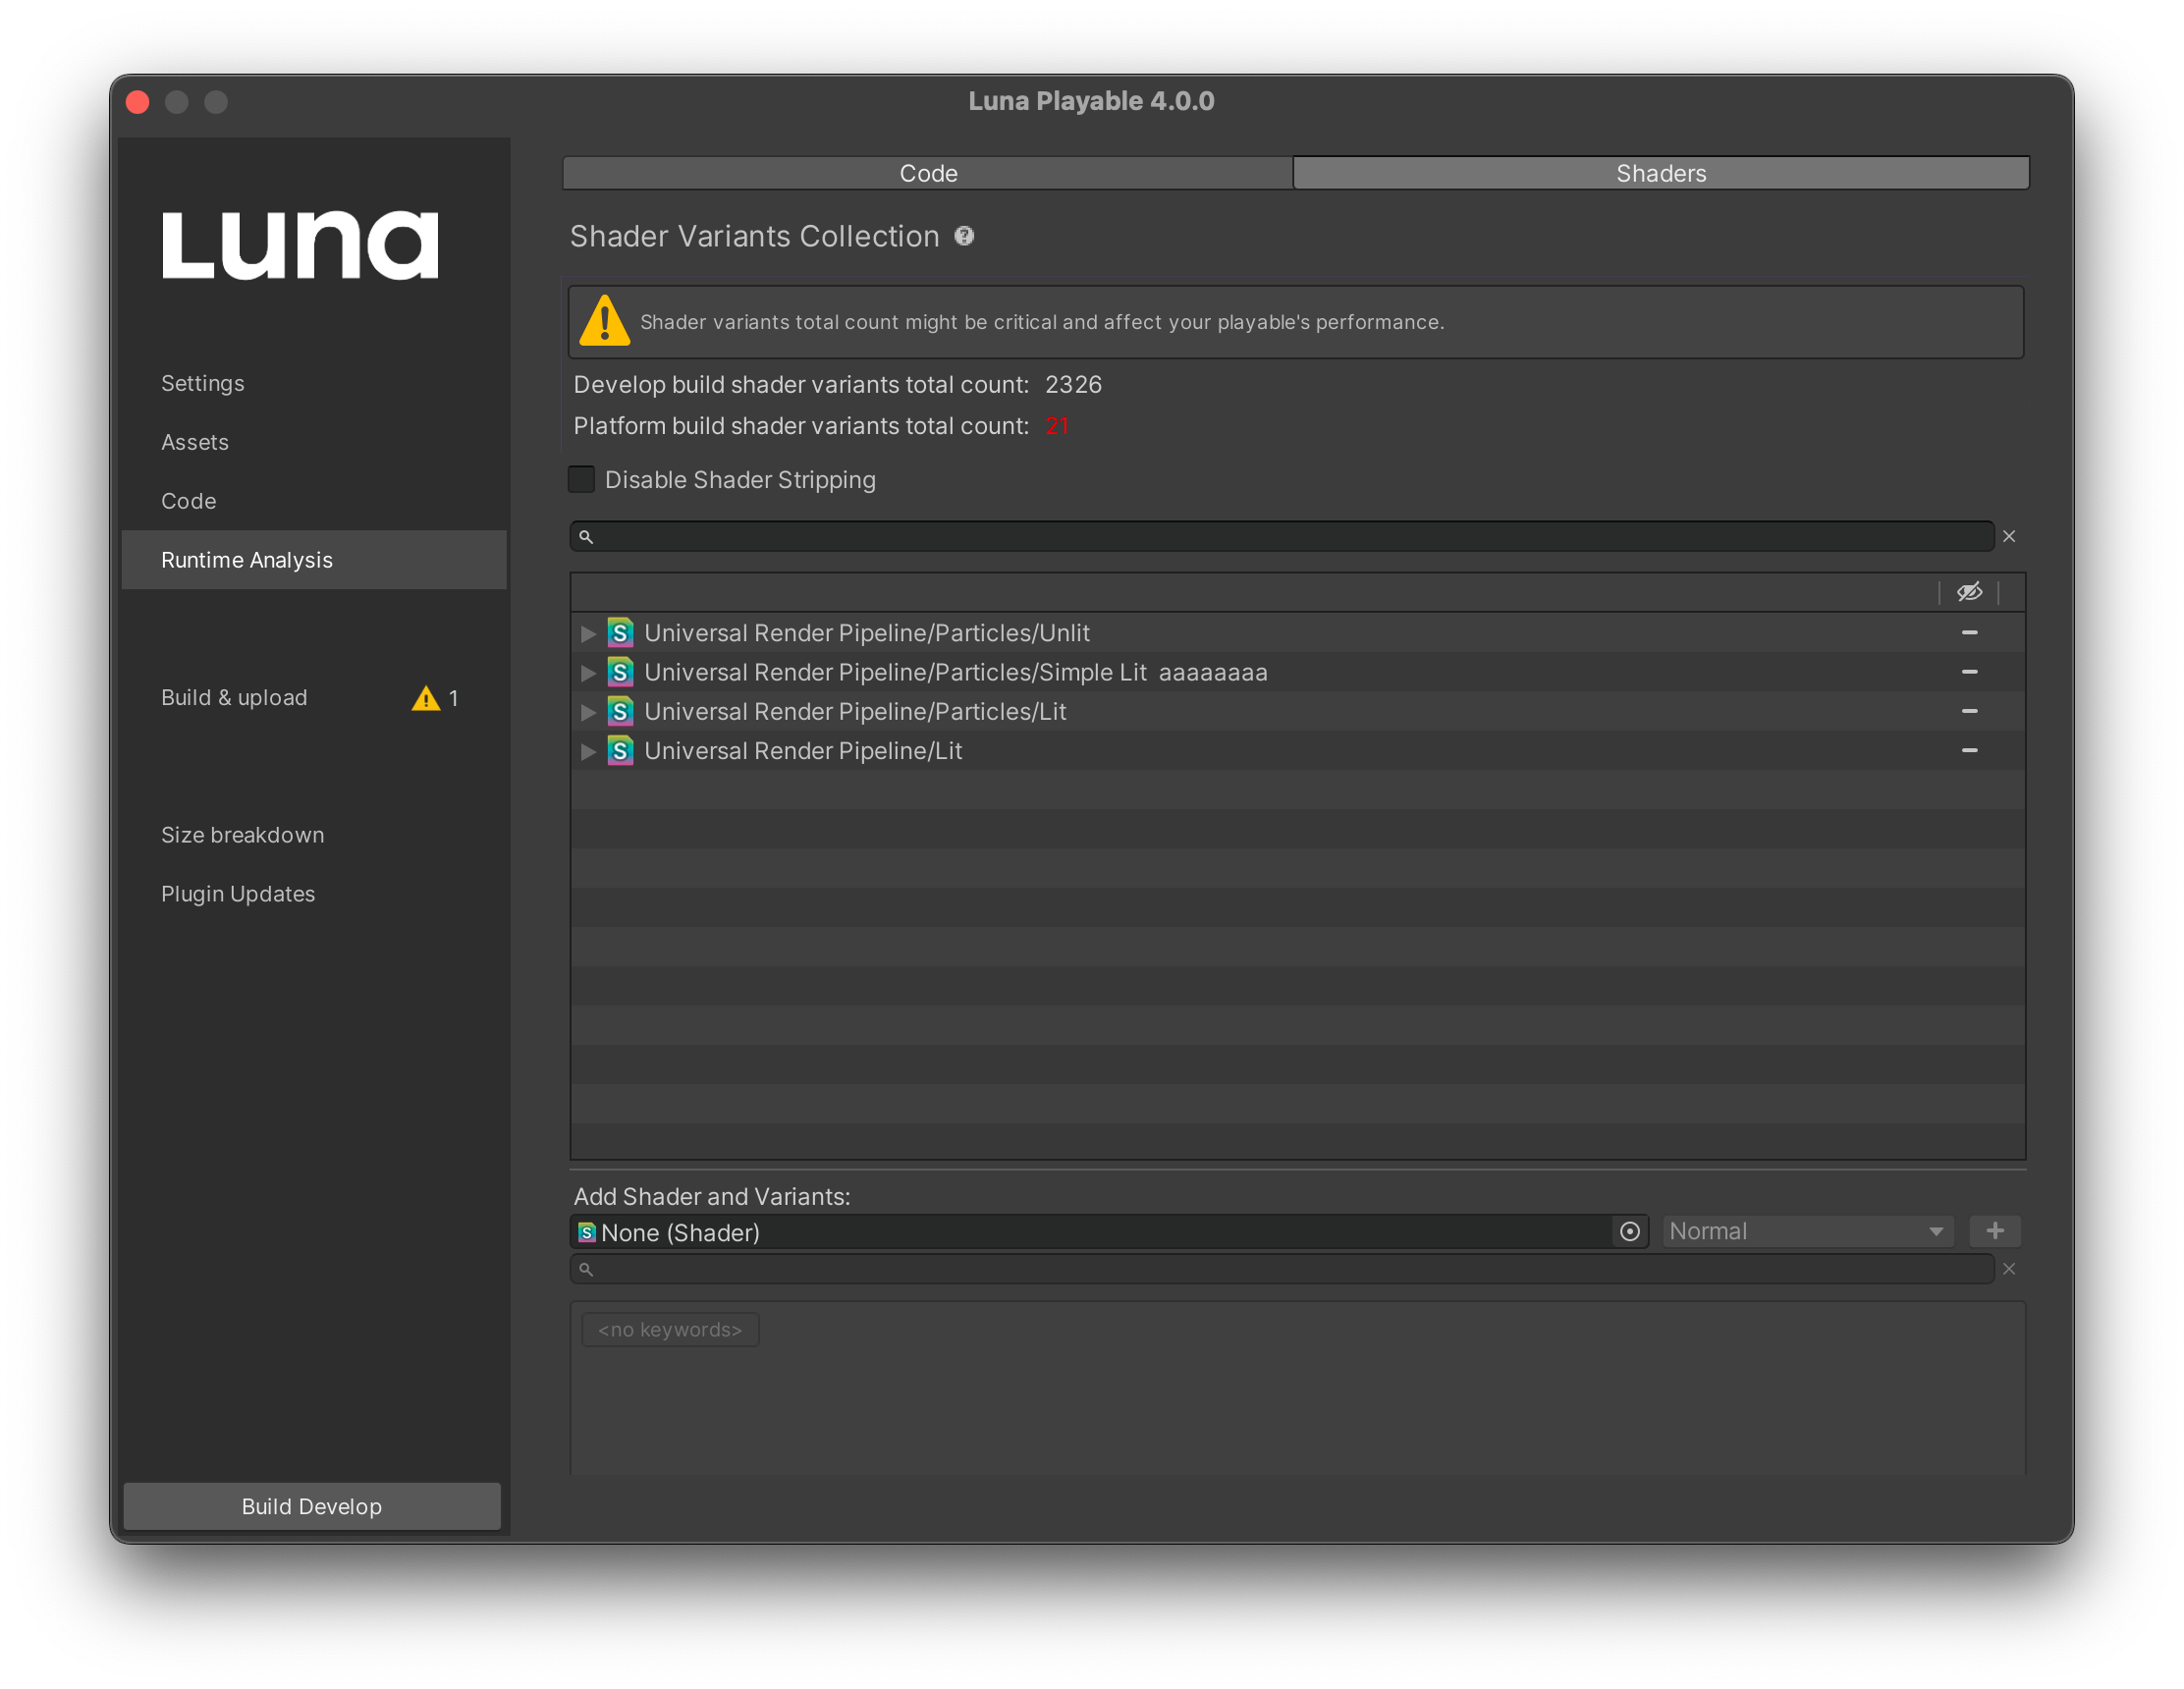Click the Luna logo
Screen dimensions: 2184x1689
coord(300,244)
